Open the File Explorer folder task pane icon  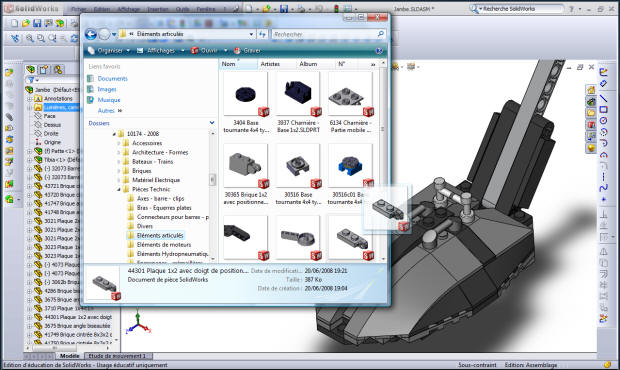pos(591,113)
